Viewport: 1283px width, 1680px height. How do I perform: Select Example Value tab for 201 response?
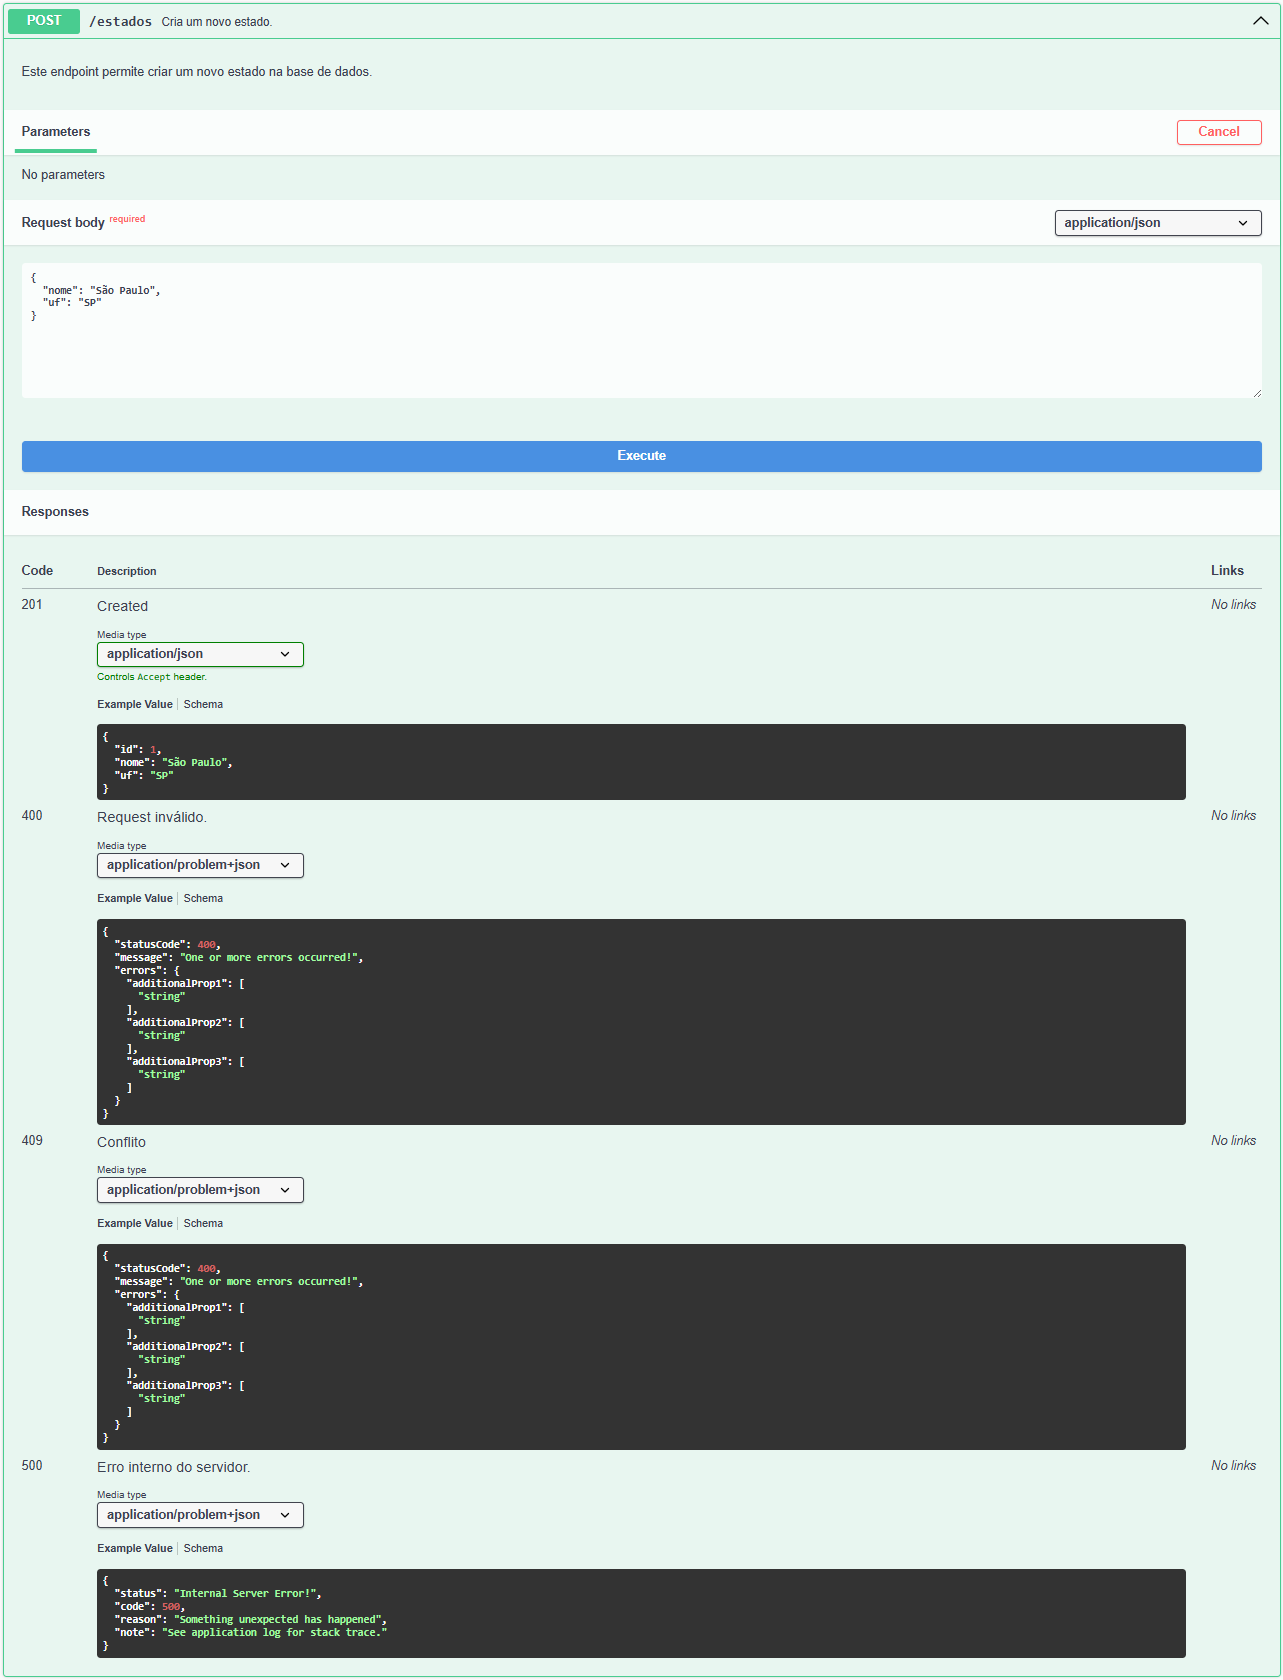[x=135, y=705]
